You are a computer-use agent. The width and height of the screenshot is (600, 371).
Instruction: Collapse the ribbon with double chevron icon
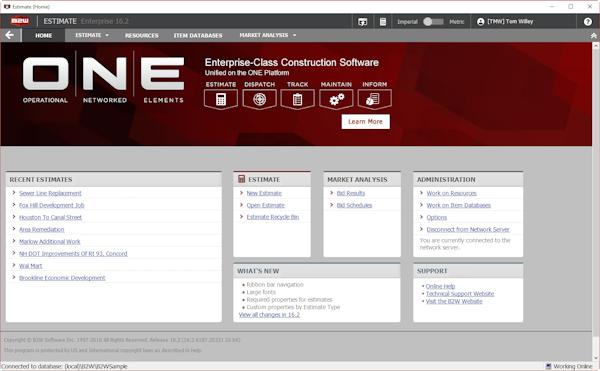(593, 36)
